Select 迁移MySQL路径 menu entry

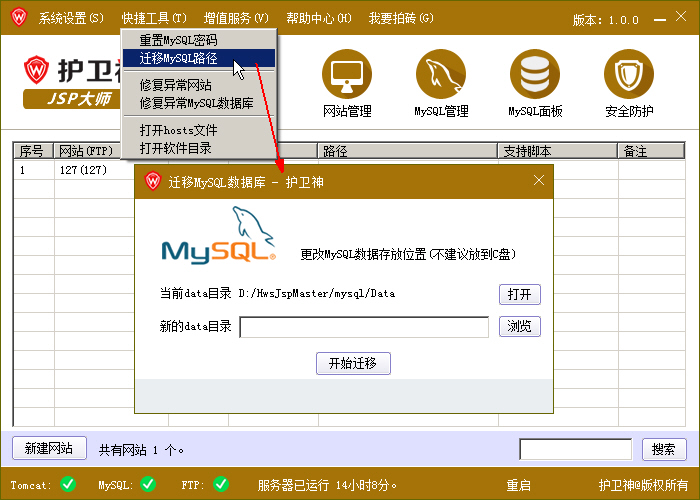[199, 58]
